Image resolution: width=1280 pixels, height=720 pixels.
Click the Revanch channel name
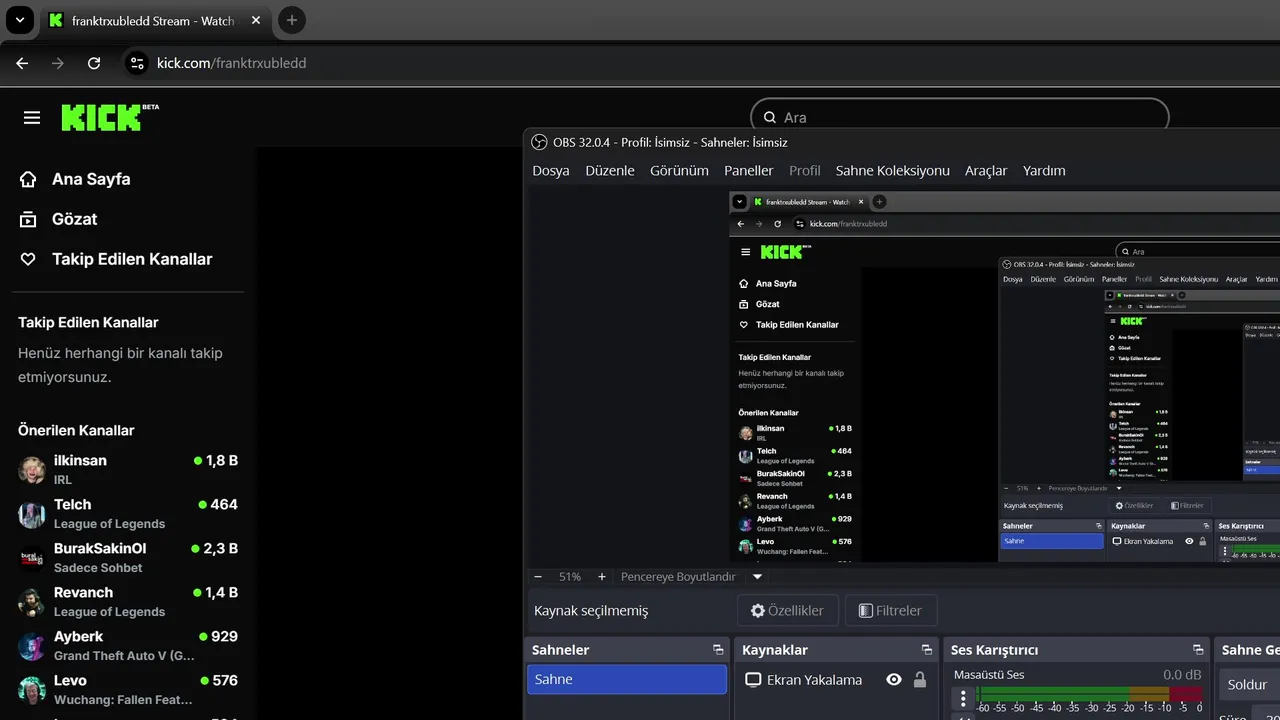(x=83, y=593)
